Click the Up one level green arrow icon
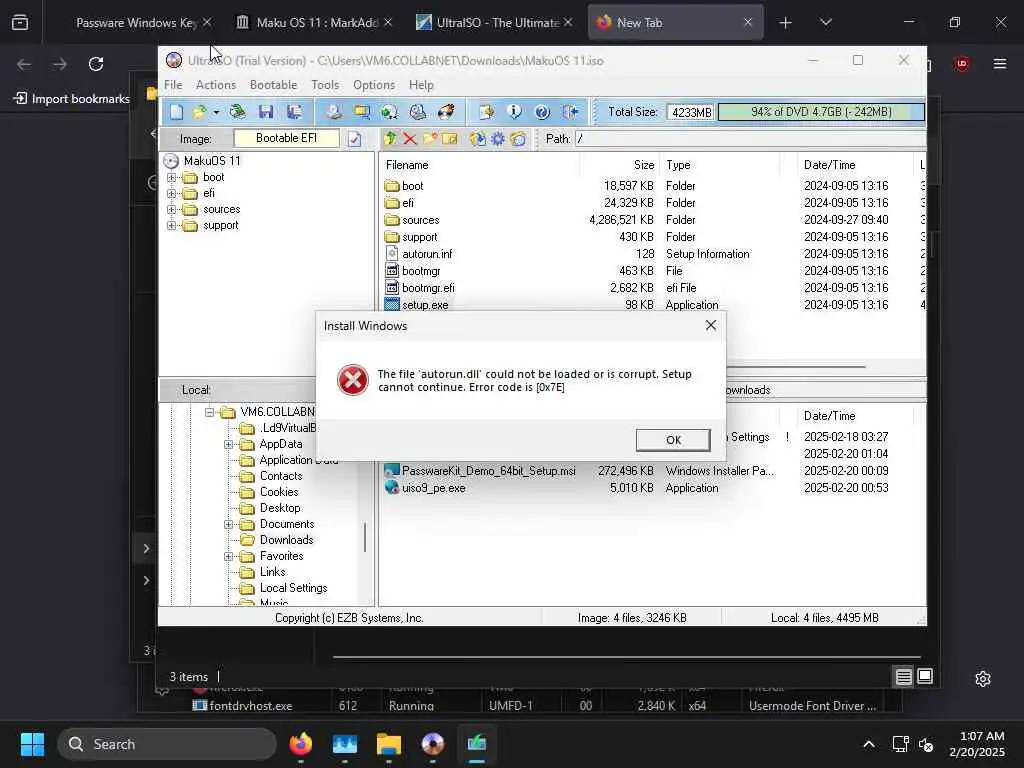This screenshot has height=768, width=1024. tap(390, 138)
